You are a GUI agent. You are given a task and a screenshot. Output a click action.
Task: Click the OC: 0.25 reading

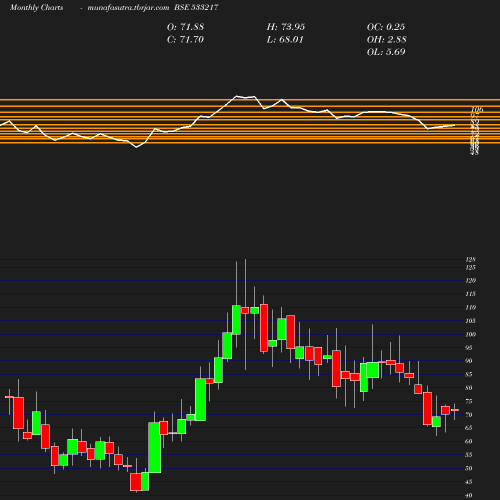(386, 27)
